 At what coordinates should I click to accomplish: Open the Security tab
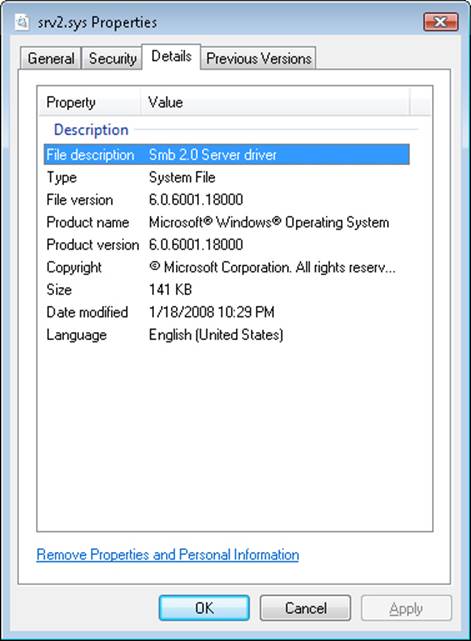(112, 58)
